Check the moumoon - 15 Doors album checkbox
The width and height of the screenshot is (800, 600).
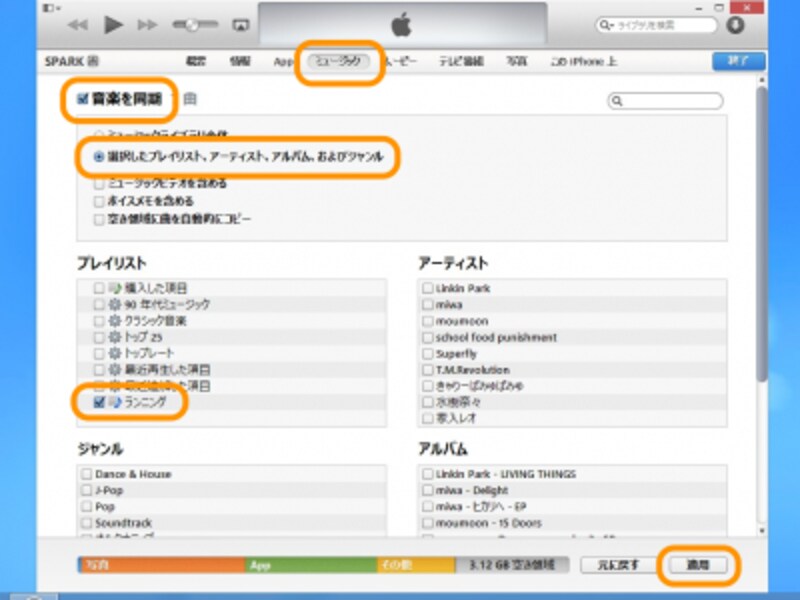428,523
